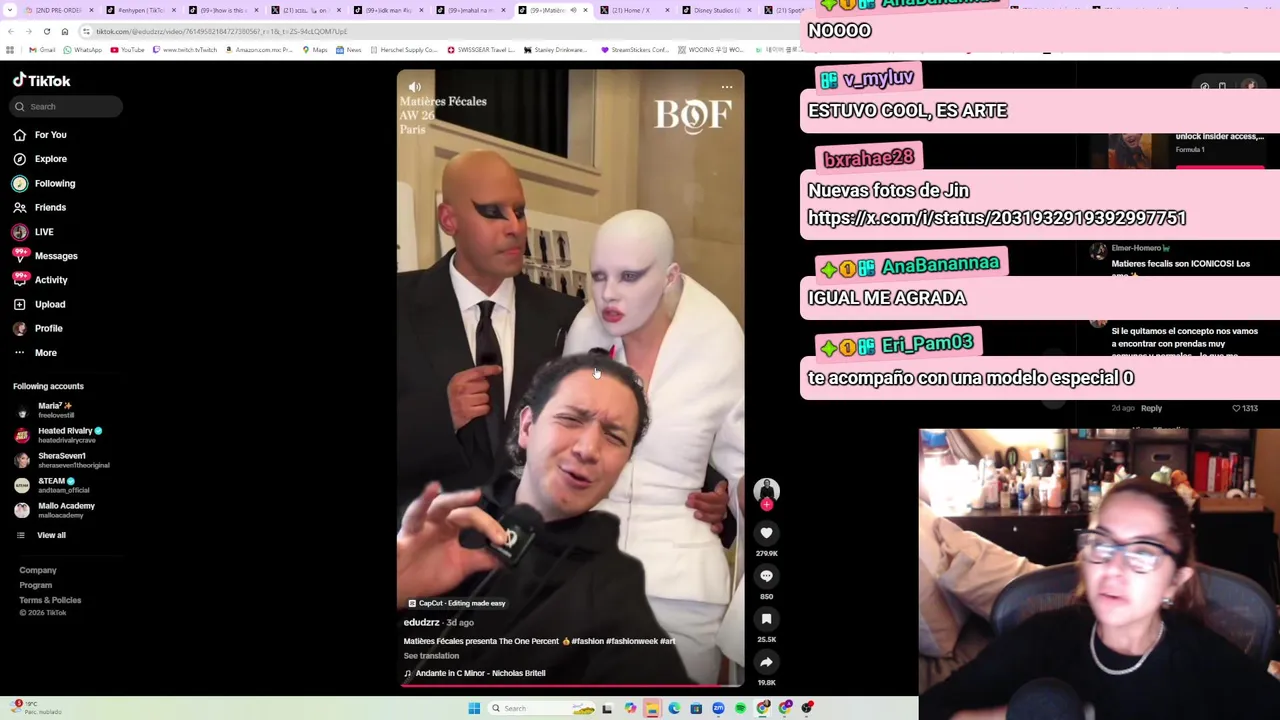The image size is (1280, 720).
Task: Open Andante in C Minor sound link
Action: pos(480,673)
